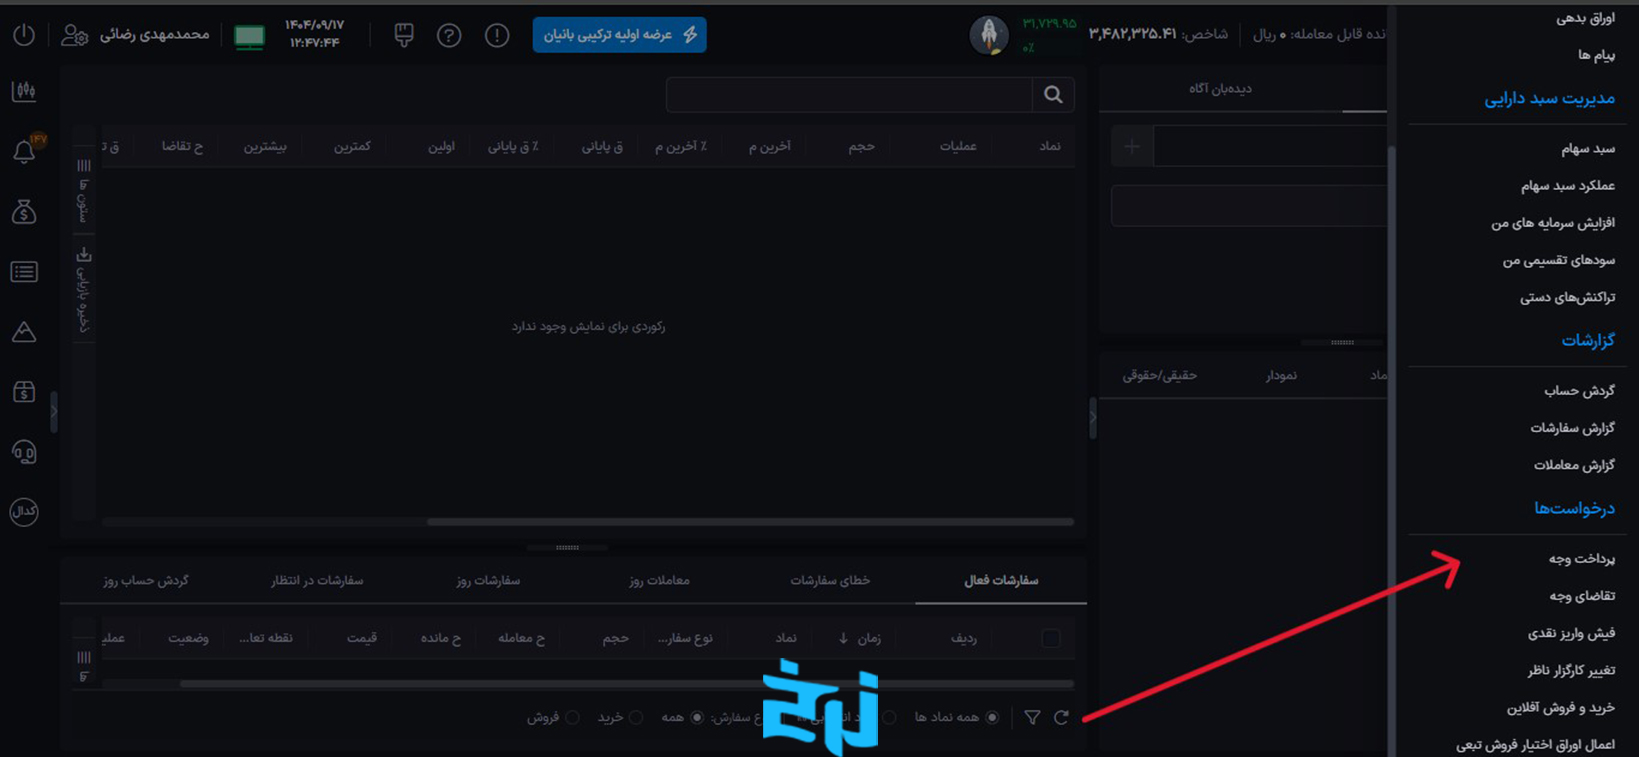Switch to سفارشات فعال tab
Screen dimensions: 1639x757
tap(1001, 580)
